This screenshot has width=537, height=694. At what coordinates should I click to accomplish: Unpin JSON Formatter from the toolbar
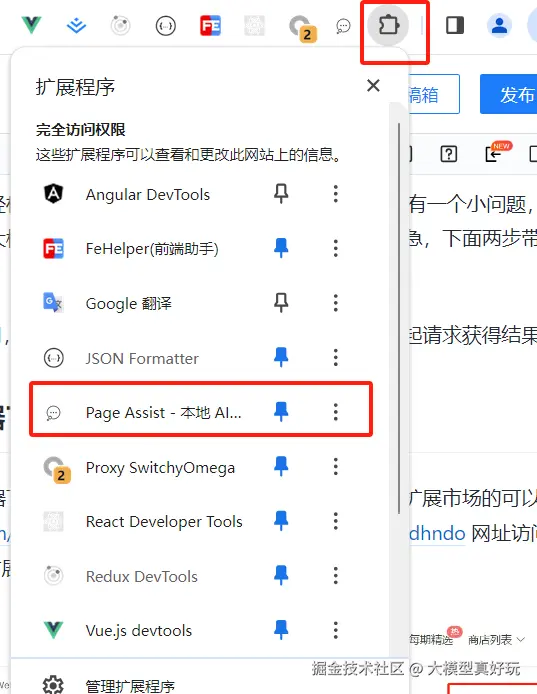(x=281, y=357)
